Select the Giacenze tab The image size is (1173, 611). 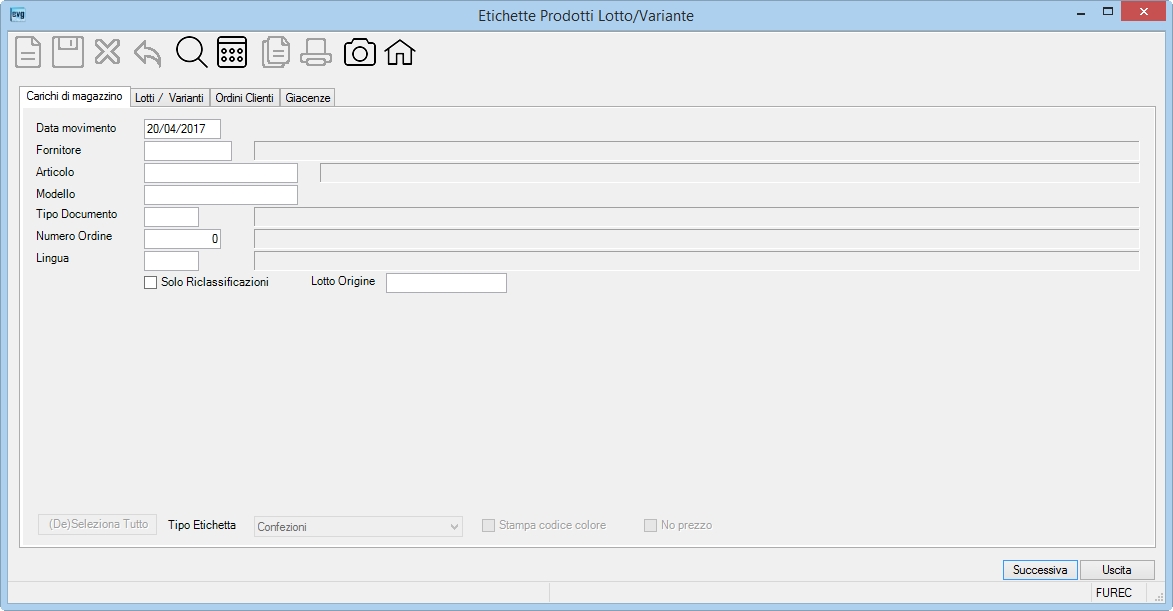tap(307, 98)
